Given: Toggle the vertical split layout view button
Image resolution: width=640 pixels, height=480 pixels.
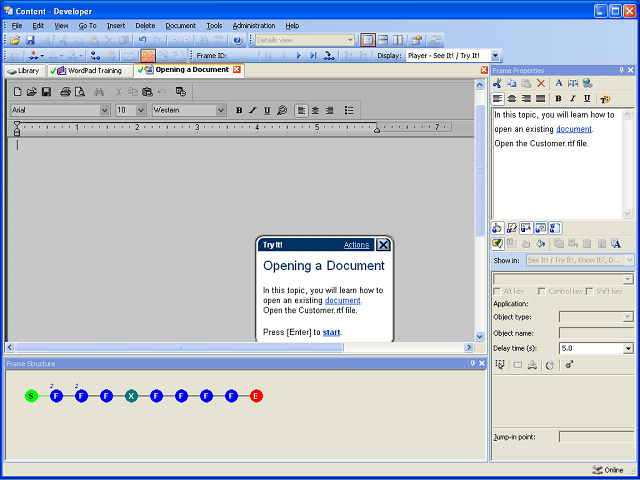Looking at the screenshot, I should pyautogui.click(x=398, y=40).
